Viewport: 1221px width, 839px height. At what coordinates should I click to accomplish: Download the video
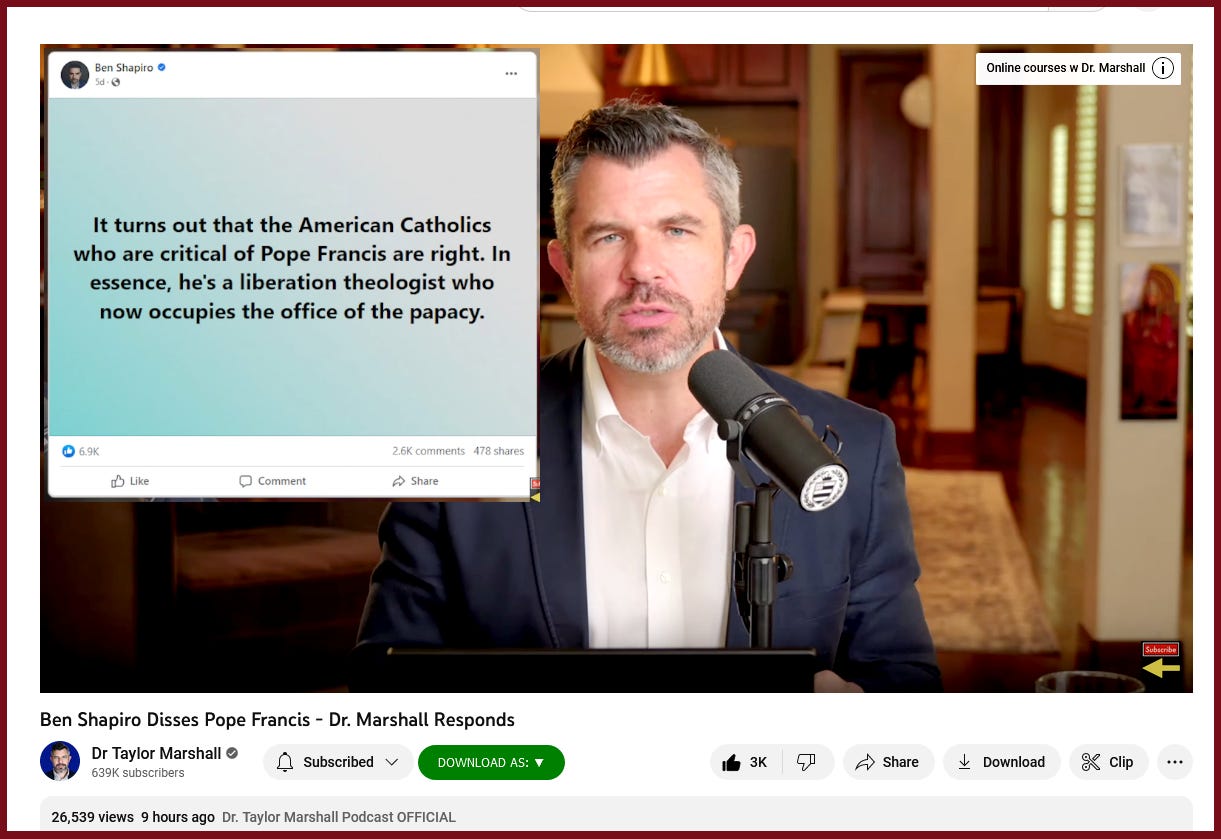pos(1001,762)
